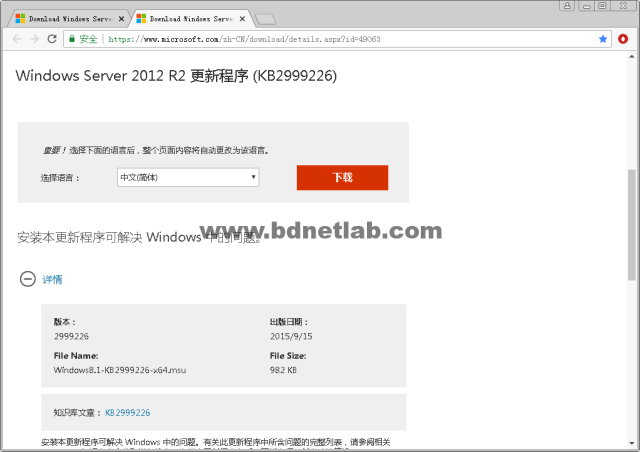
Task: Click the 安全 secure label in address bar
Action: pyautogui.click(x=88, y=39)
